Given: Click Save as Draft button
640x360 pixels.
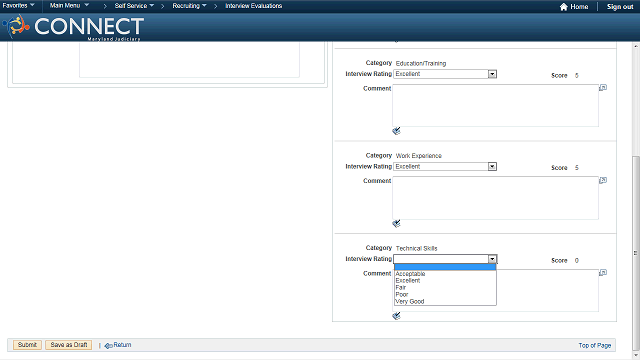Looking at the screenshot, I should [69, 345].
